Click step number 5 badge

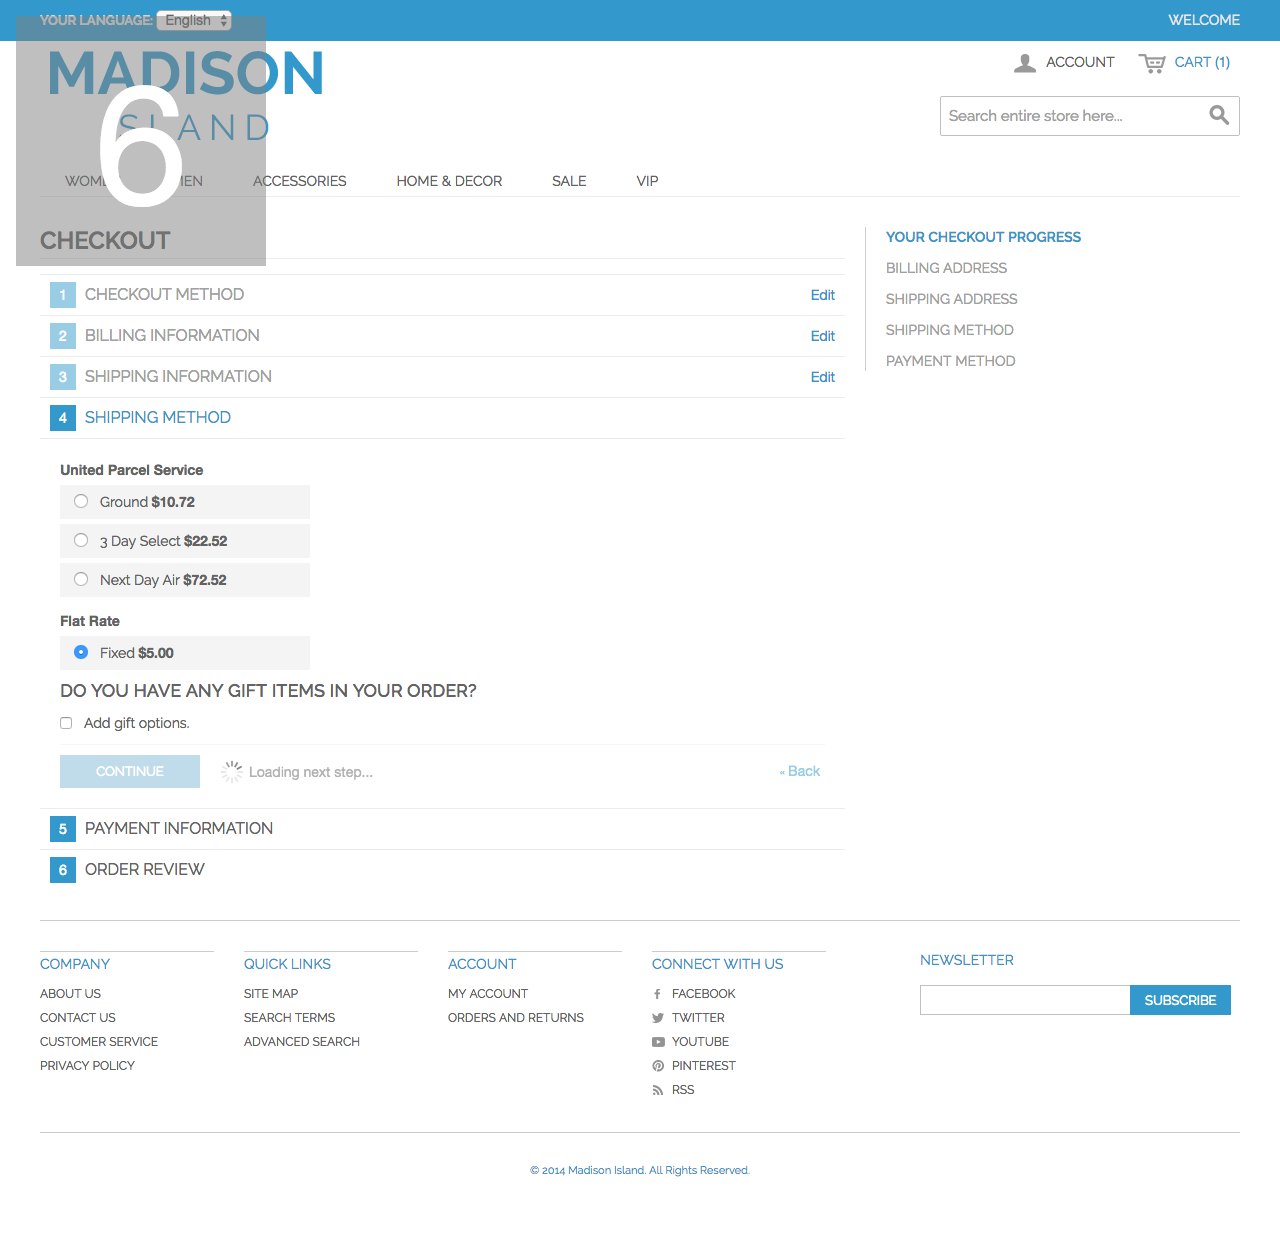click(x=63, y=829)
